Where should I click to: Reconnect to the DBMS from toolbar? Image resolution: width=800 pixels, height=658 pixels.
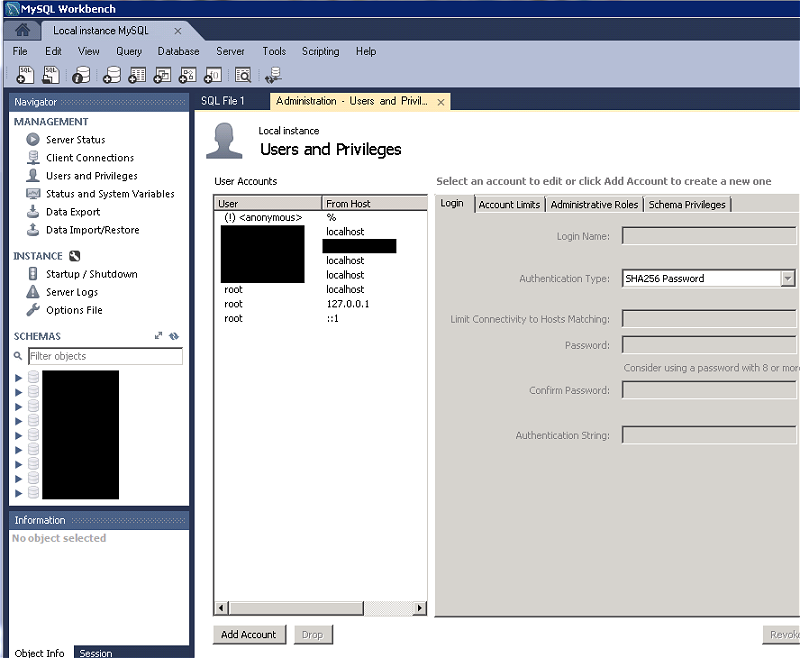click(273, 75)
